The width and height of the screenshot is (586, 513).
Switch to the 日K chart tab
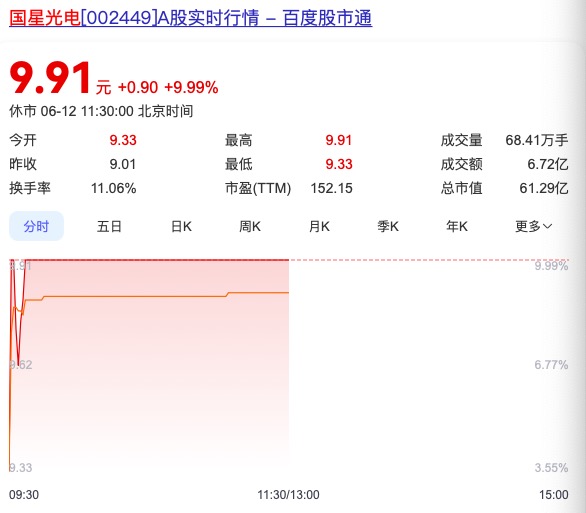[181, 226]
